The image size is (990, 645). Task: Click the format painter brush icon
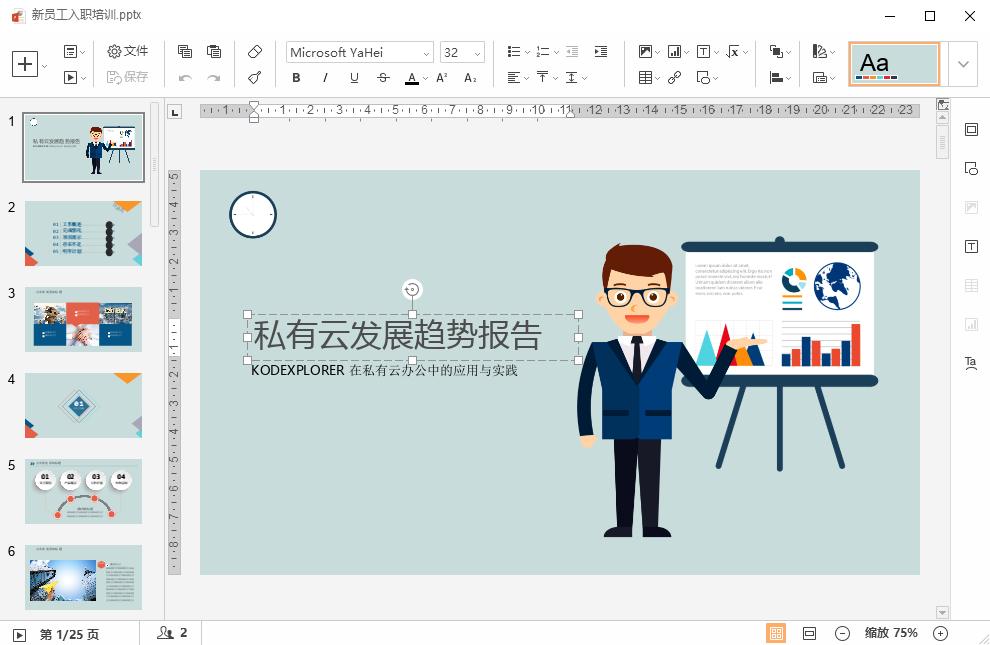click(254, 78)
